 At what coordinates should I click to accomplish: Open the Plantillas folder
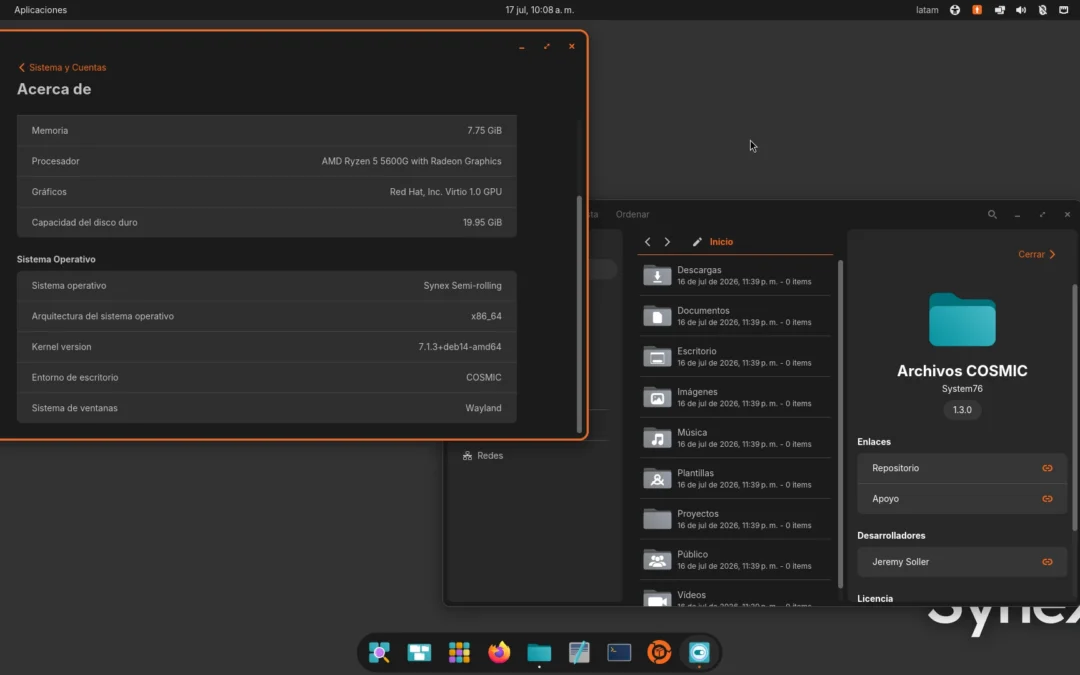[x=736, y=479]
